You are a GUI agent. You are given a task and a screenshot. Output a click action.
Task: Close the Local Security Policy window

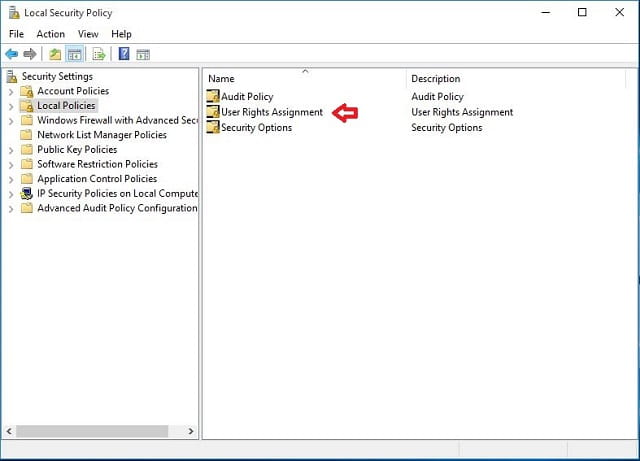point(619,13)
